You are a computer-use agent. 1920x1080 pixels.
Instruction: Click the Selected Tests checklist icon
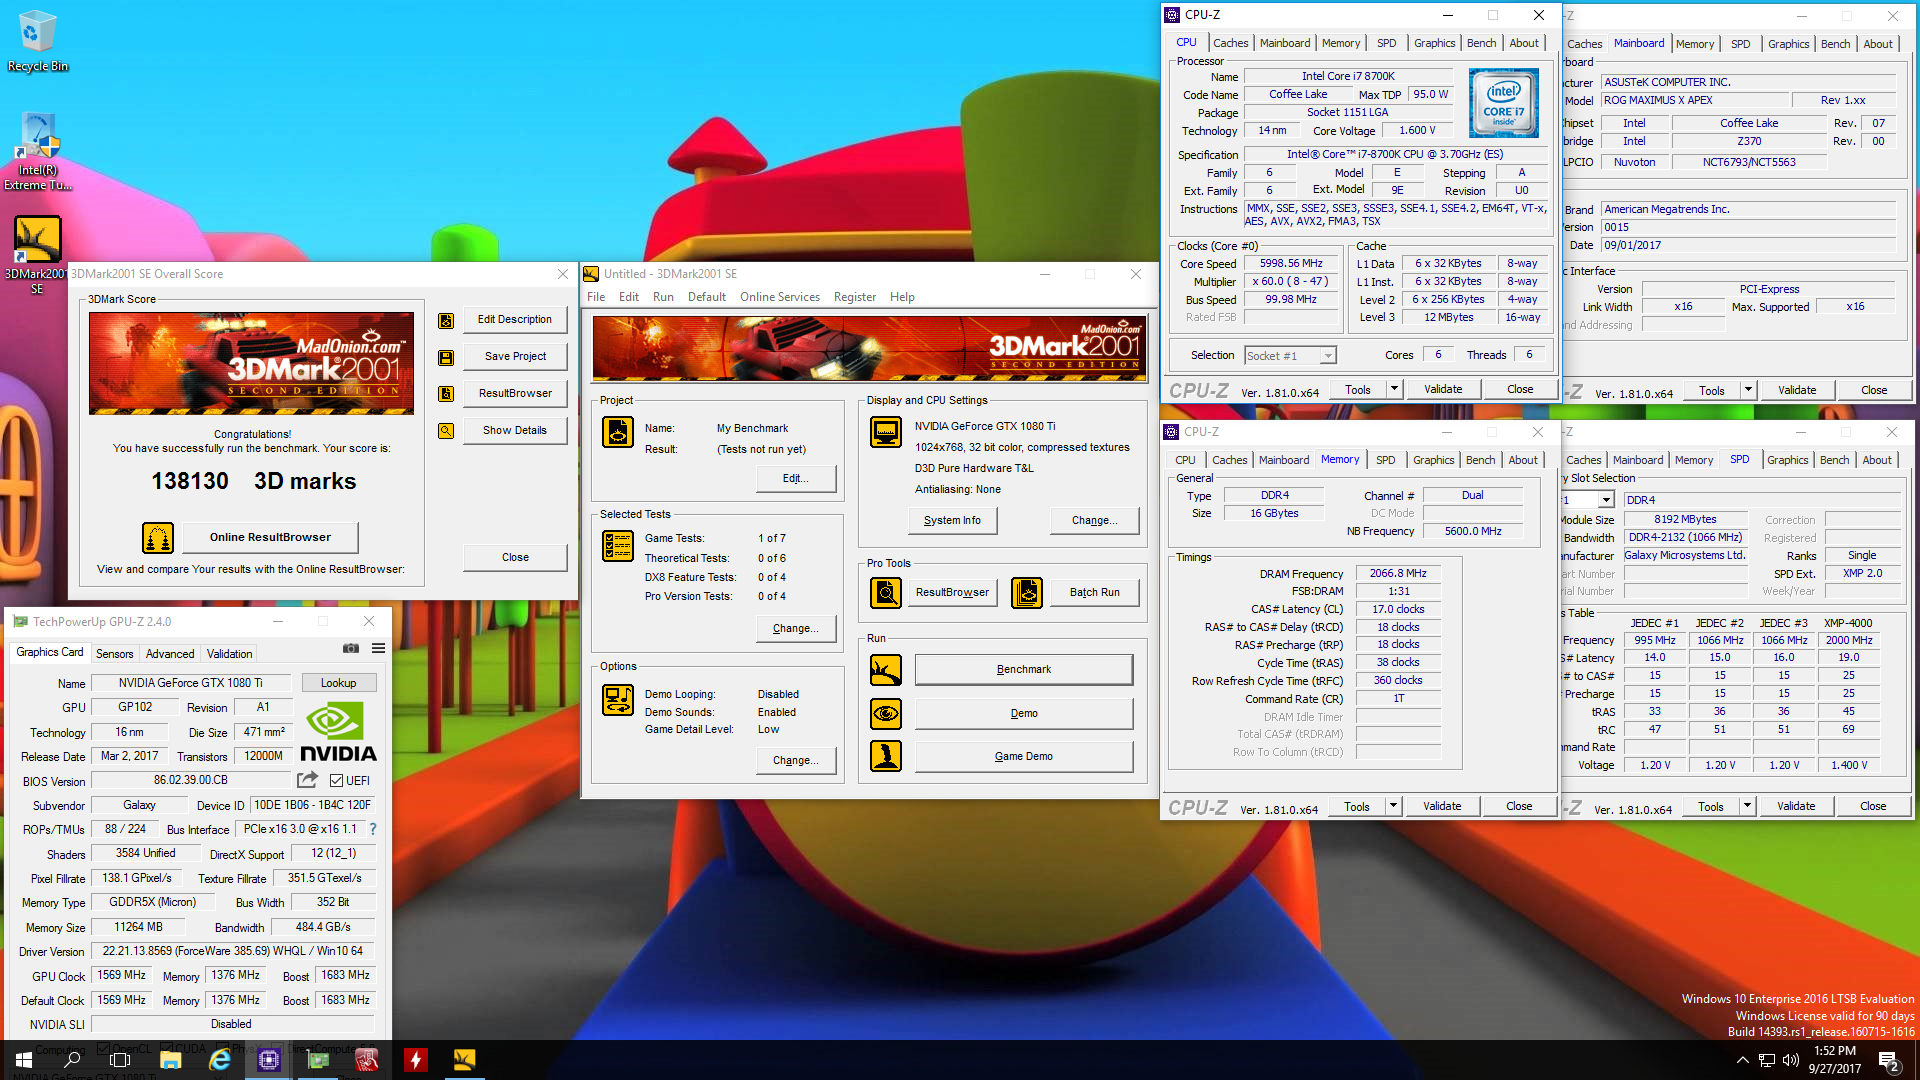pos(618,546)
